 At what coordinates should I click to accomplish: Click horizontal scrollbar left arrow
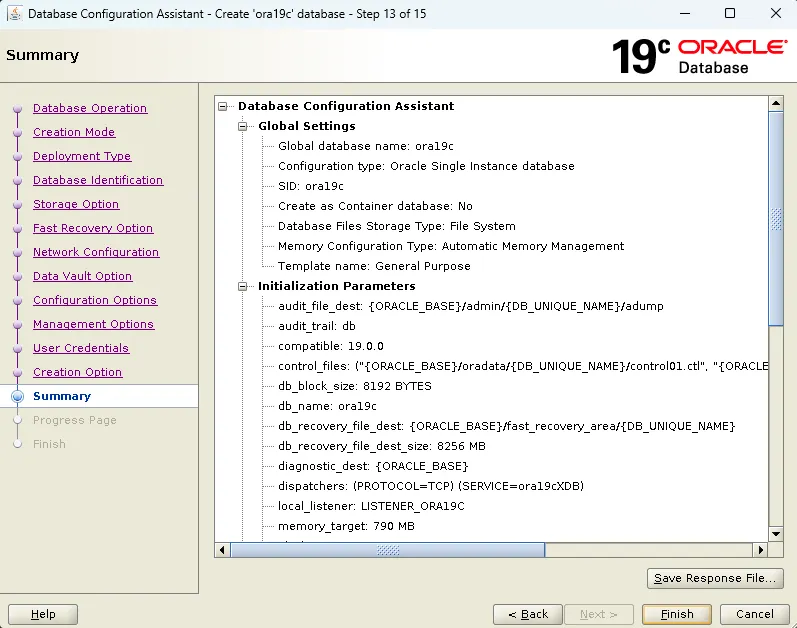pos(222,550)
